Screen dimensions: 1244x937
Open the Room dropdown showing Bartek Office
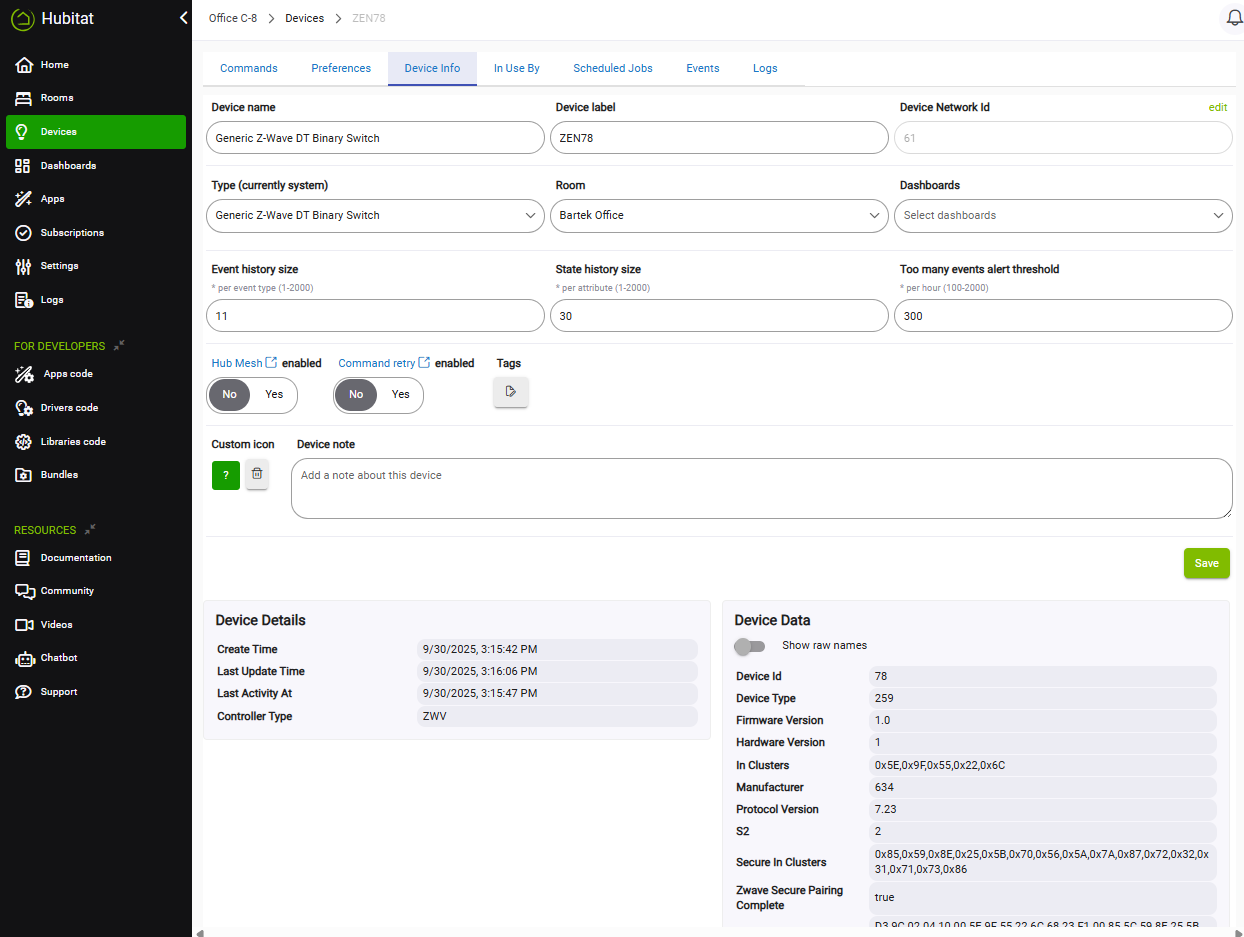719,216
